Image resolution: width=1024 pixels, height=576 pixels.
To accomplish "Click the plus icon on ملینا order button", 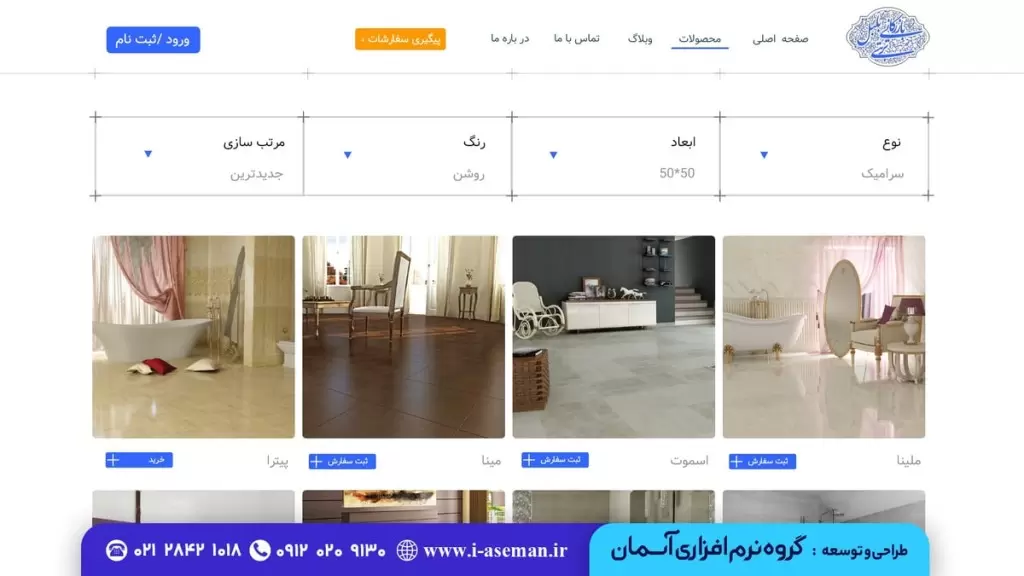I will click(736, 462).
